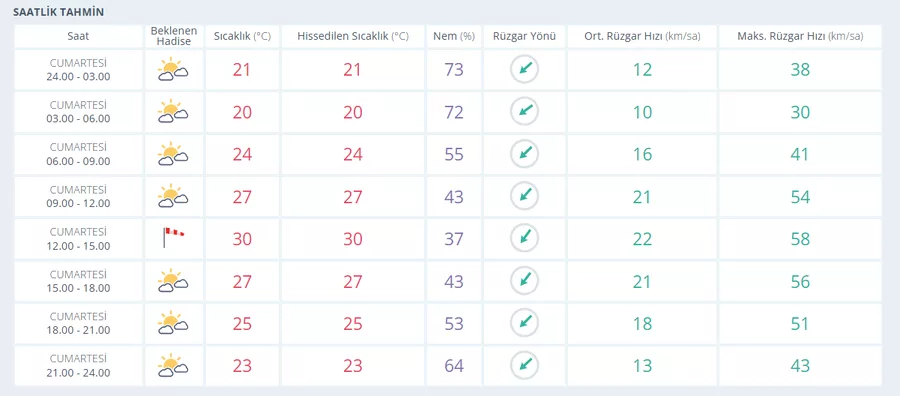The height and width of the screenshot is (396, 900).
Task: Select the Saat column header
Action: pos(78,36)
